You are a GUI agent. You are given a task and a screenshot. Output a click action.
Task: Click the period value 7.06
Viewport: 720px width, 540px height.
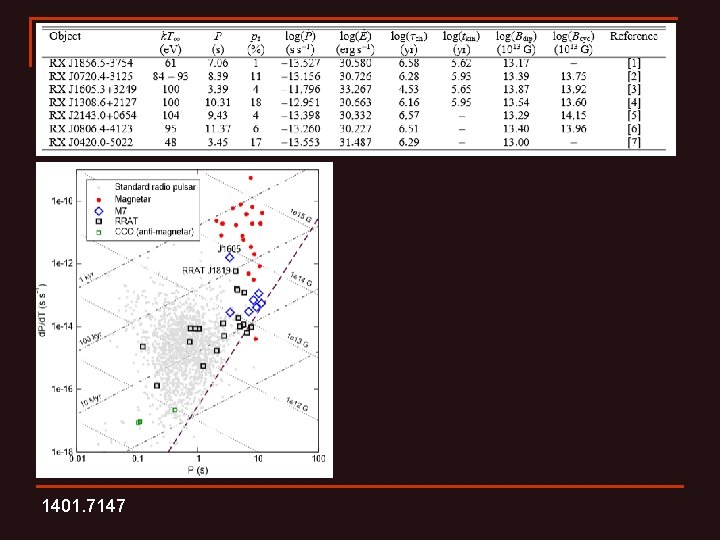[218, 63]
